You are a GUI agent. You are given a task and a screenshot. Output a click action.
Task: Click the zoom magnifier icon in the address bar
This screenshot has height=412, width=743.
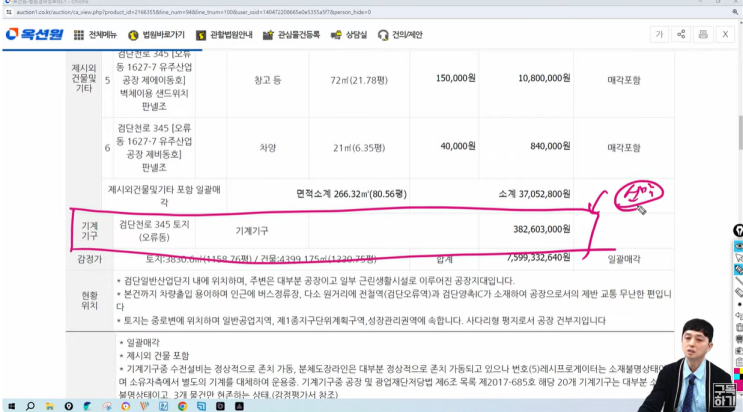pos(735,12)
